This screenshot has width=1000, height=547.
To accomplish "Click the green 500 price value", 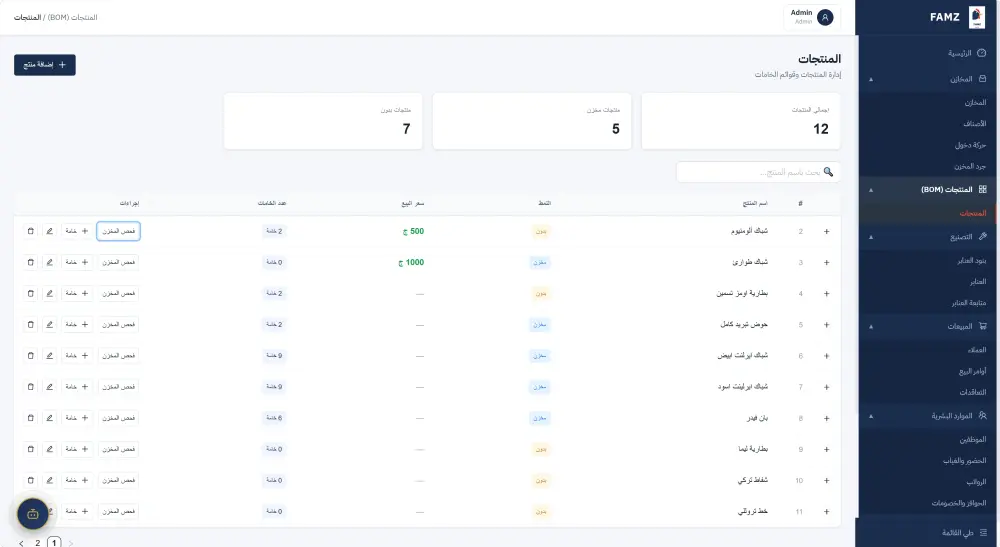I will click(413, 231).
